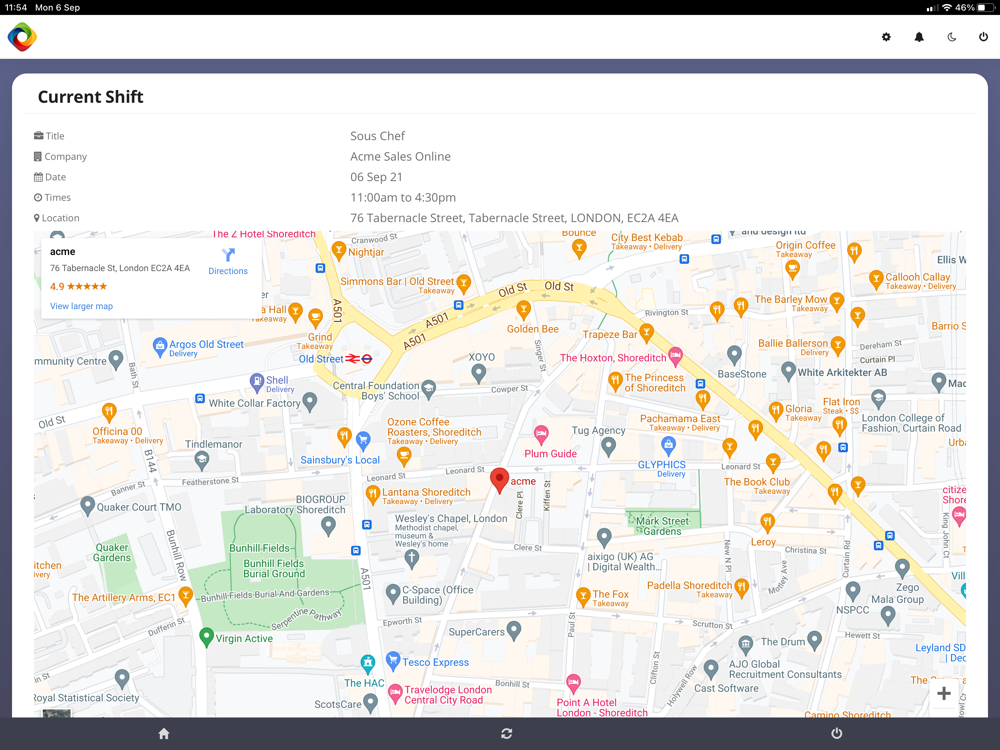Select the White Arkitekter AB marker
This screenshot has width=1000, height=750.
(x=788, y=371)
